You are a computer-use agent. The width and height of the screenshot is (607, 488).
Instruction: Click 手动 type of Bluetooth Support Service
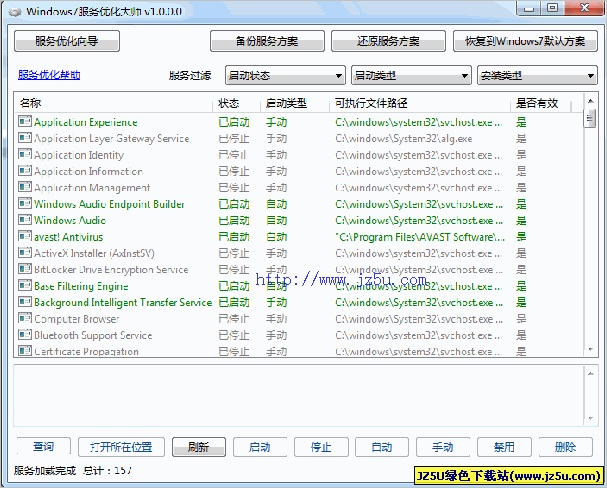tap(276, 335)
